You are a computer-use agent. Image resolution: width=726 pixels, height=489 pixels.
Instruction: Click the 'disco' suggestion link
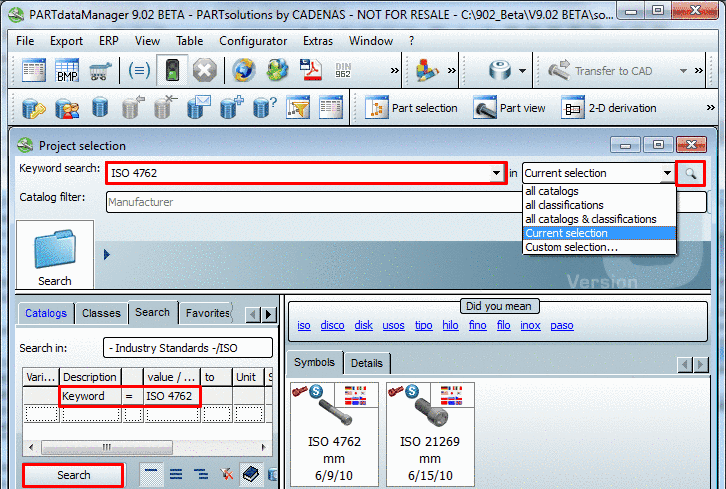tap(332, 326)
